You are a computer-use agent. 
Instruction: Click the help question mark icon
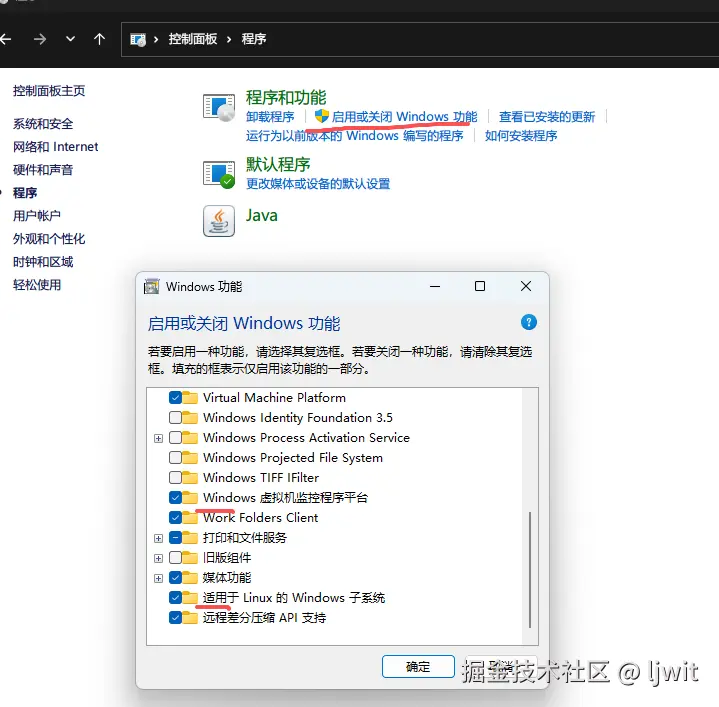(529, 322)
